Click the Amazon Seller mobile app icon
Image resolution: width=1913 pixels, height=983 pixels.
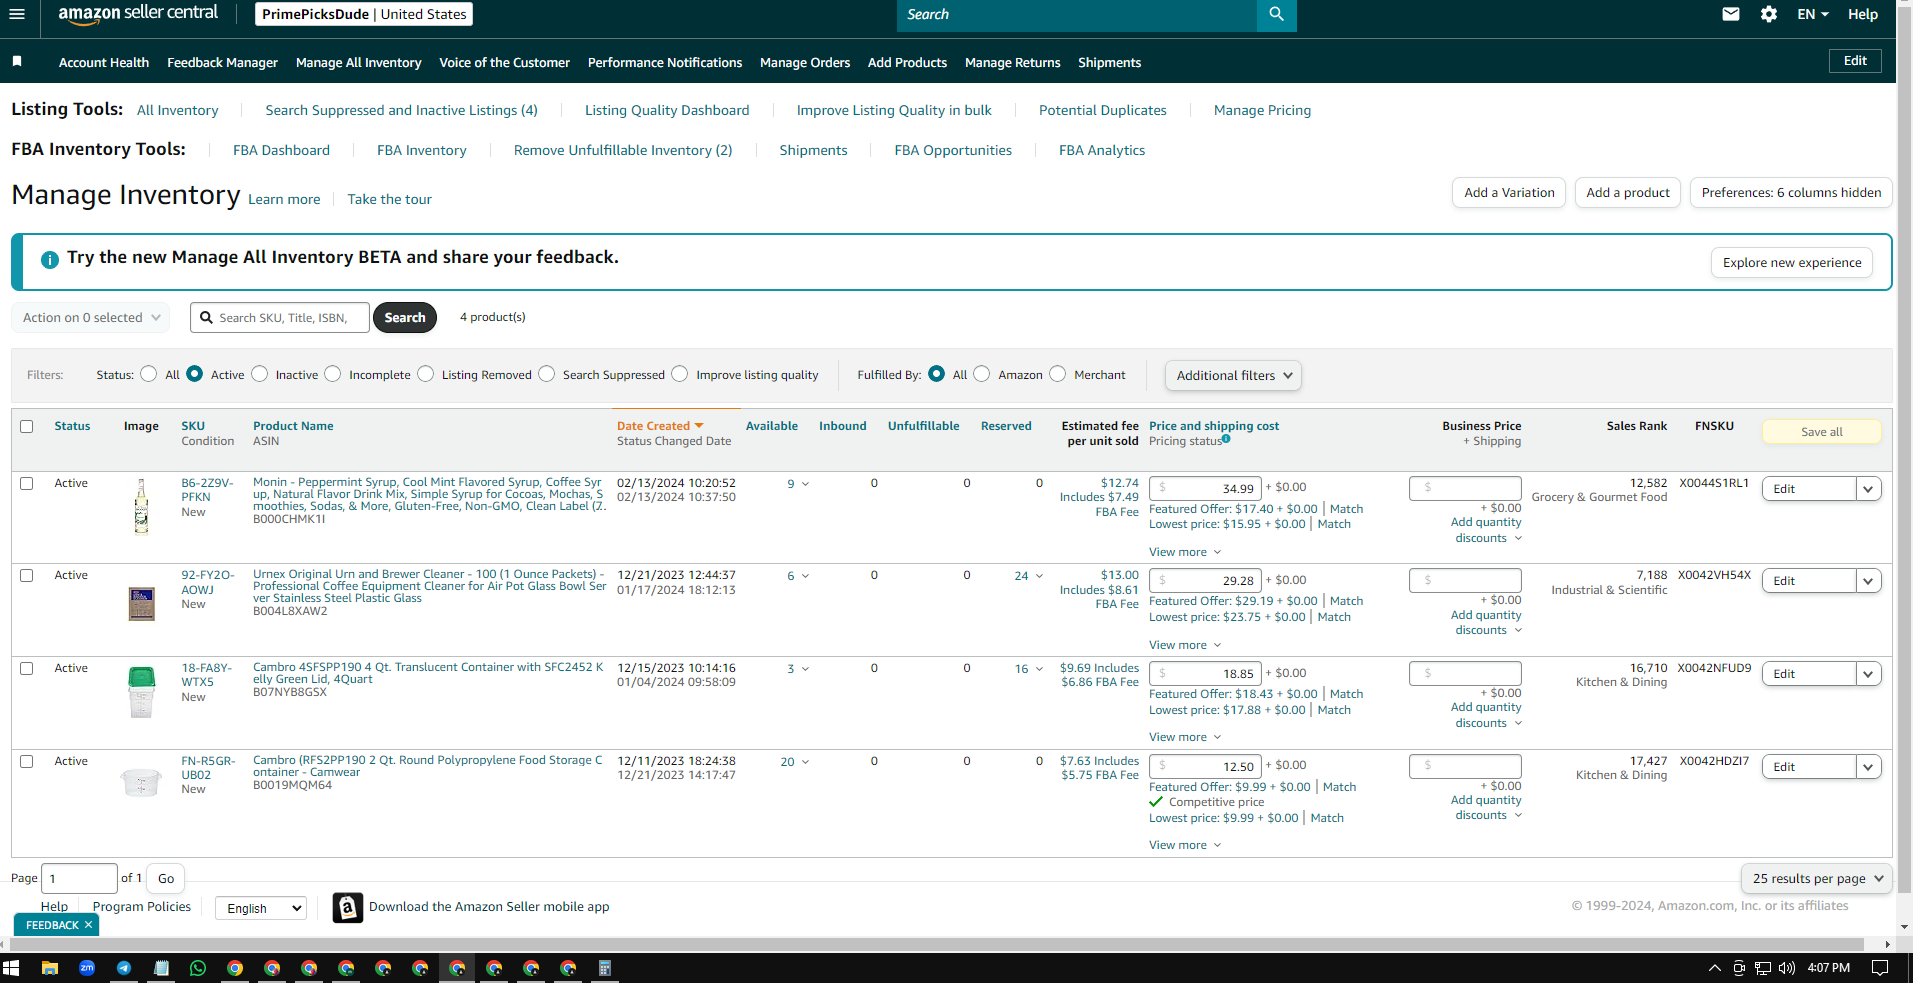click(348, 907)
